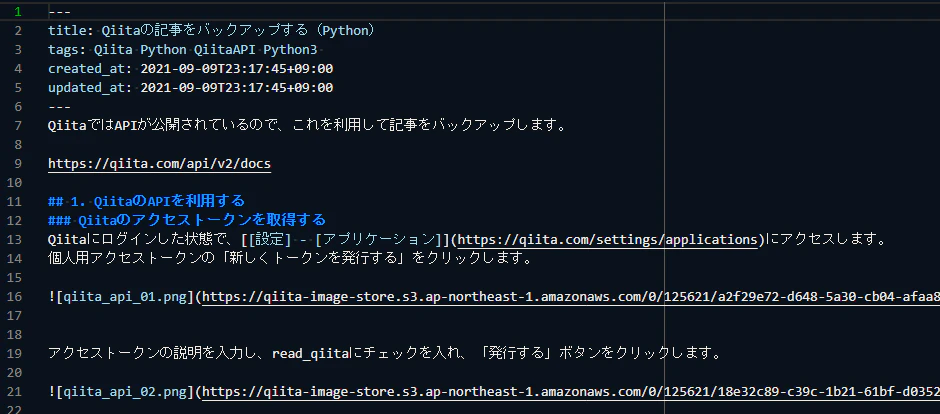
Task: Click the opening --- on line 1
Action: click(59, 11)
